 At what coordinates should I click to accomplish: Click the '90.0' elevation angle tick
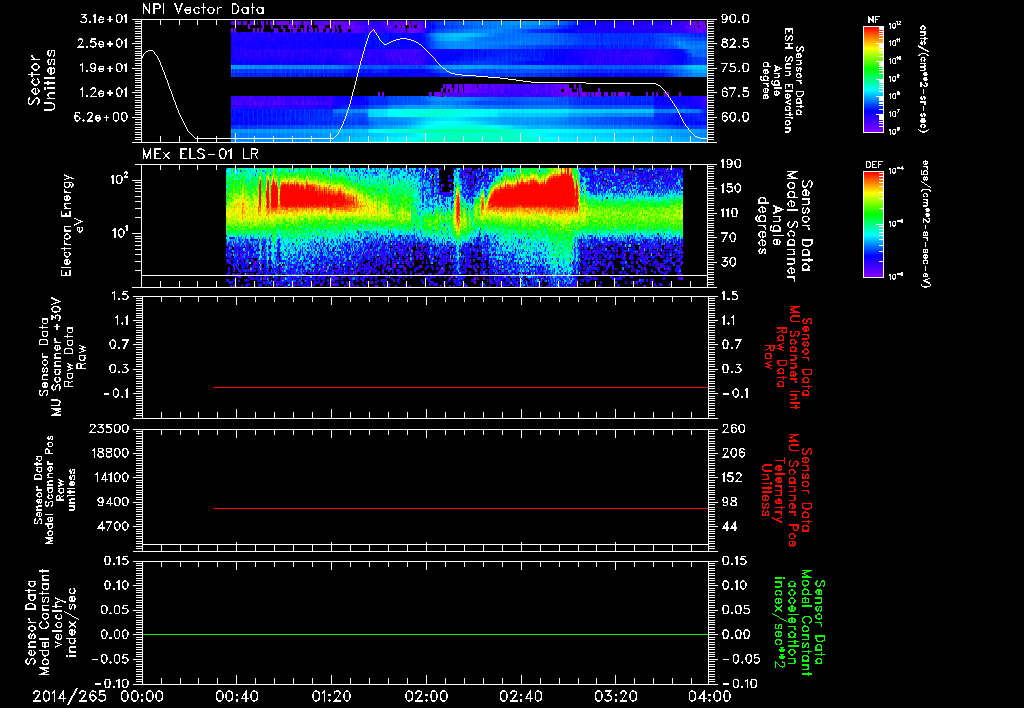pyautogui.click(x=735, y=19)
